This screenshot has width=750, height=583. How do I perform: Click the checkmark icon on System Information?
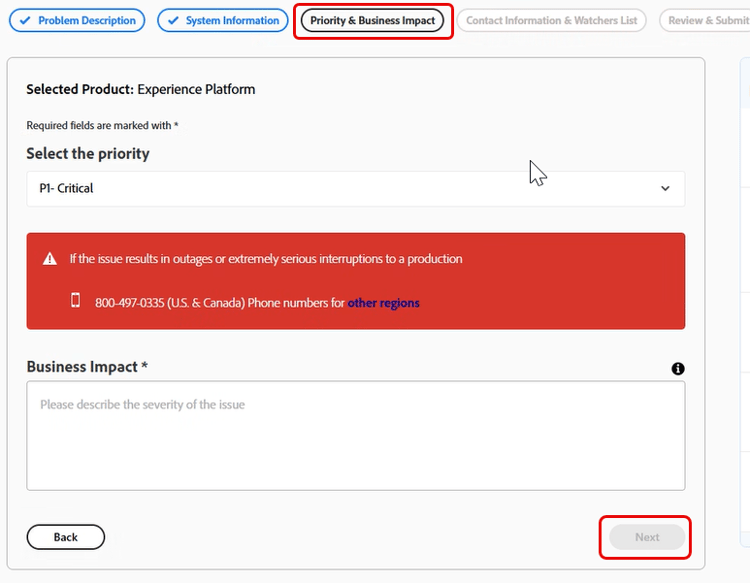pos(173,21)
